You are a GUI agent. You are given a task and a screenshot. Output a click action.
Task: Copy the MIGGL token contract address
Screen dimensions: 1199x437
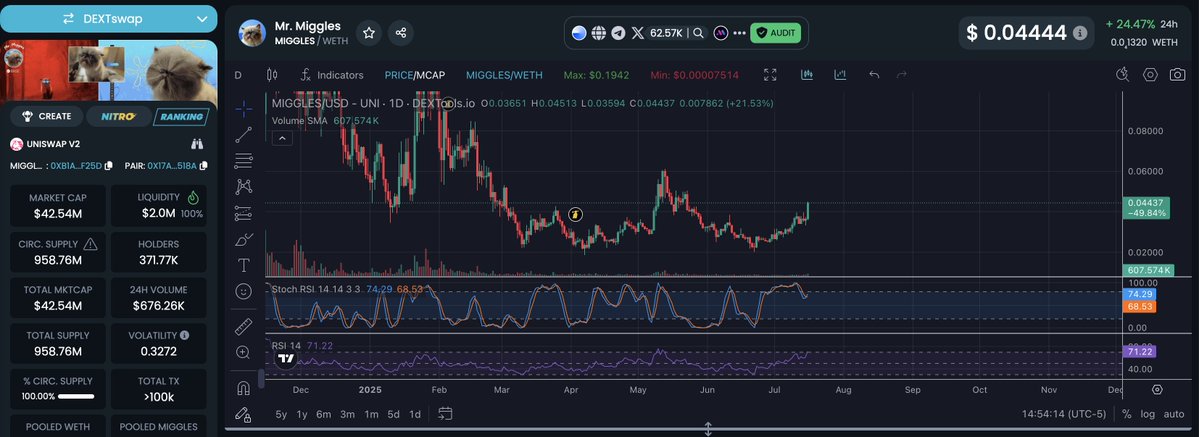coord(109,165)
